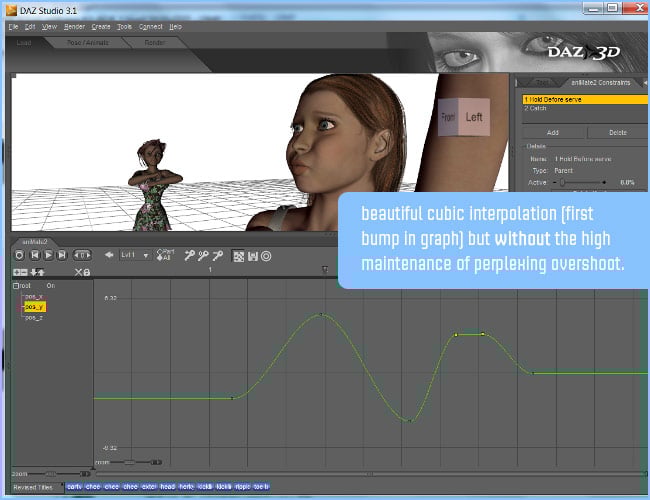Select the aniMate2 timeline tab

[34, 242]
